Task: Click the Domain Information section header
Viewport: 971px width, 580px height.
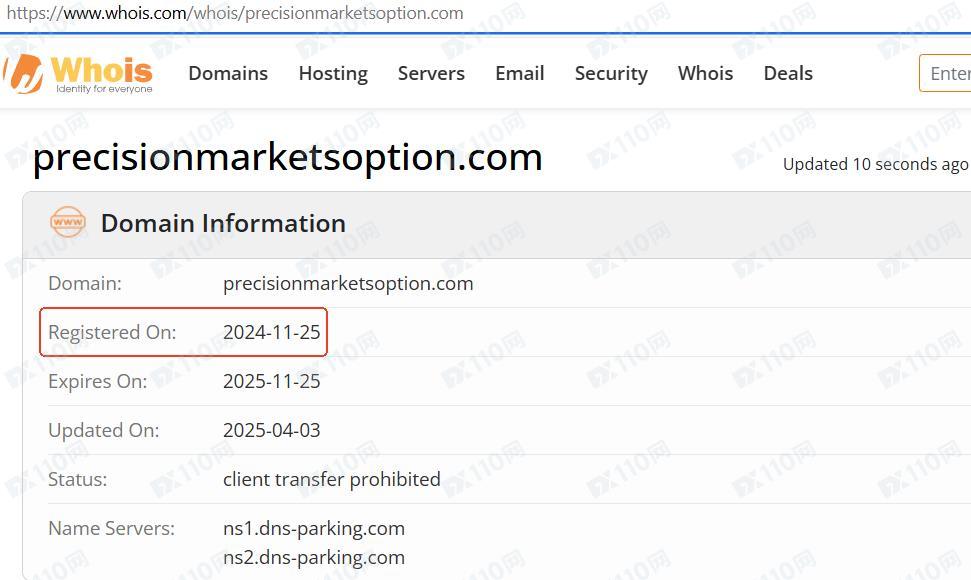Action: (223, 223)
